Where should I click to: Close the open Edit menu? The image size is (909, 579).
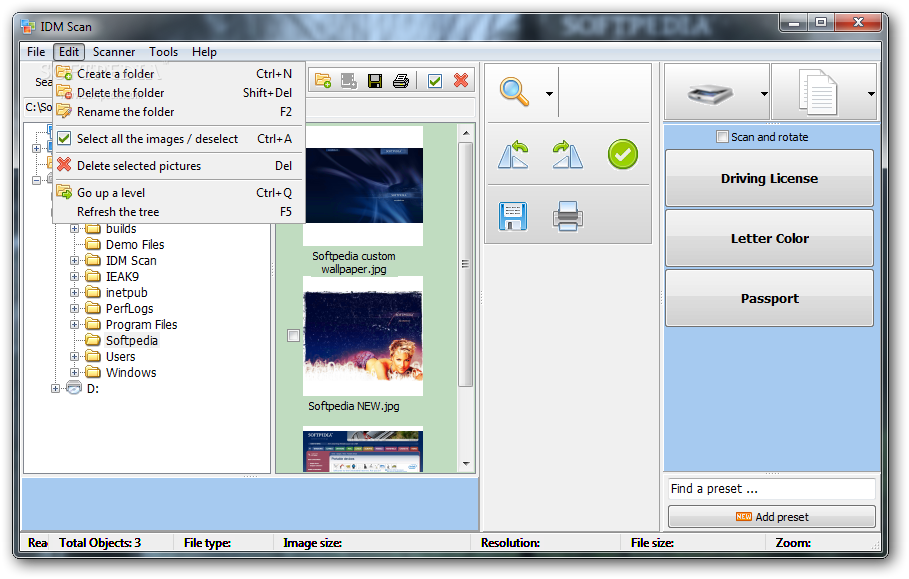pos(69,52)
